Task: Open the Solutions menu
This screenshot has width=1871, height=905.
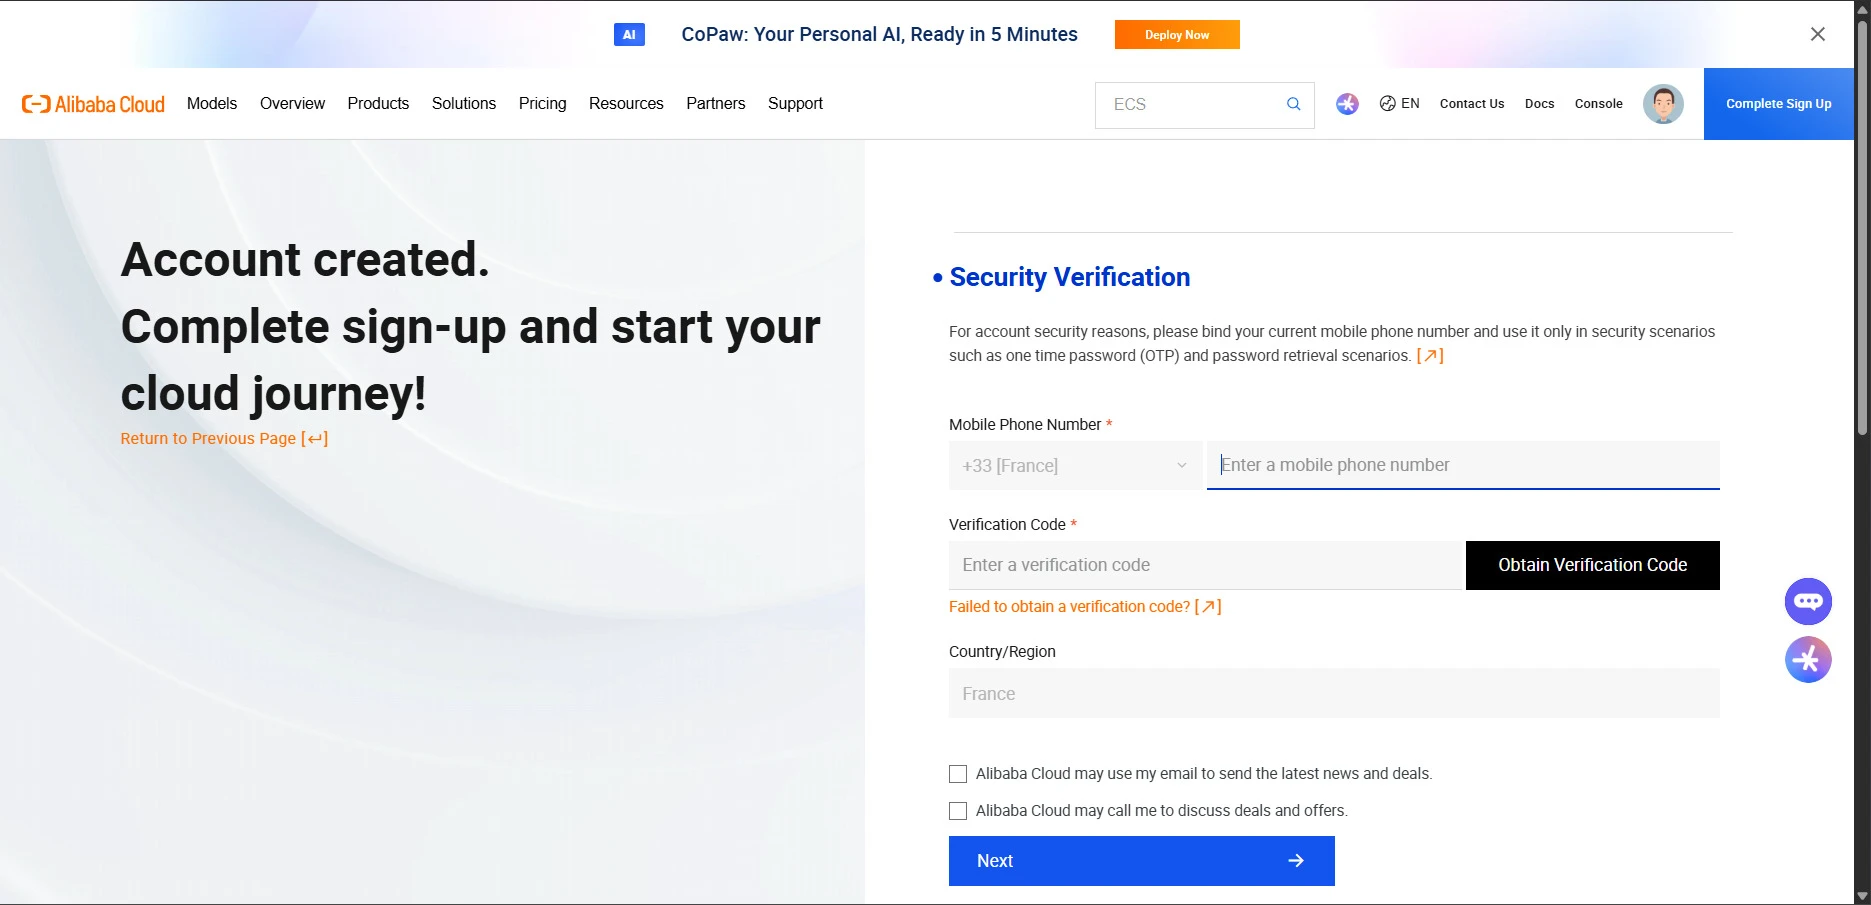Action: click(464, 103)
